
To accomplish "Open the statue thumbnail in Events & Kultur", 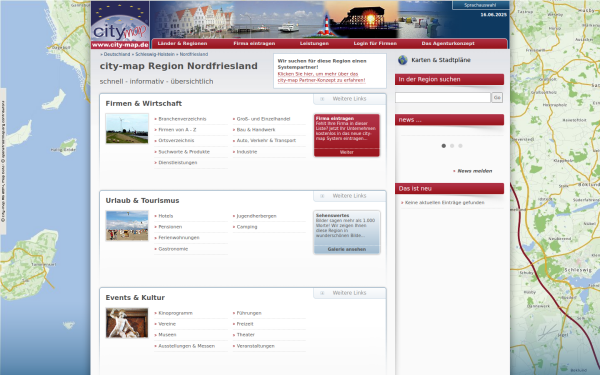I will click(127, 323).
